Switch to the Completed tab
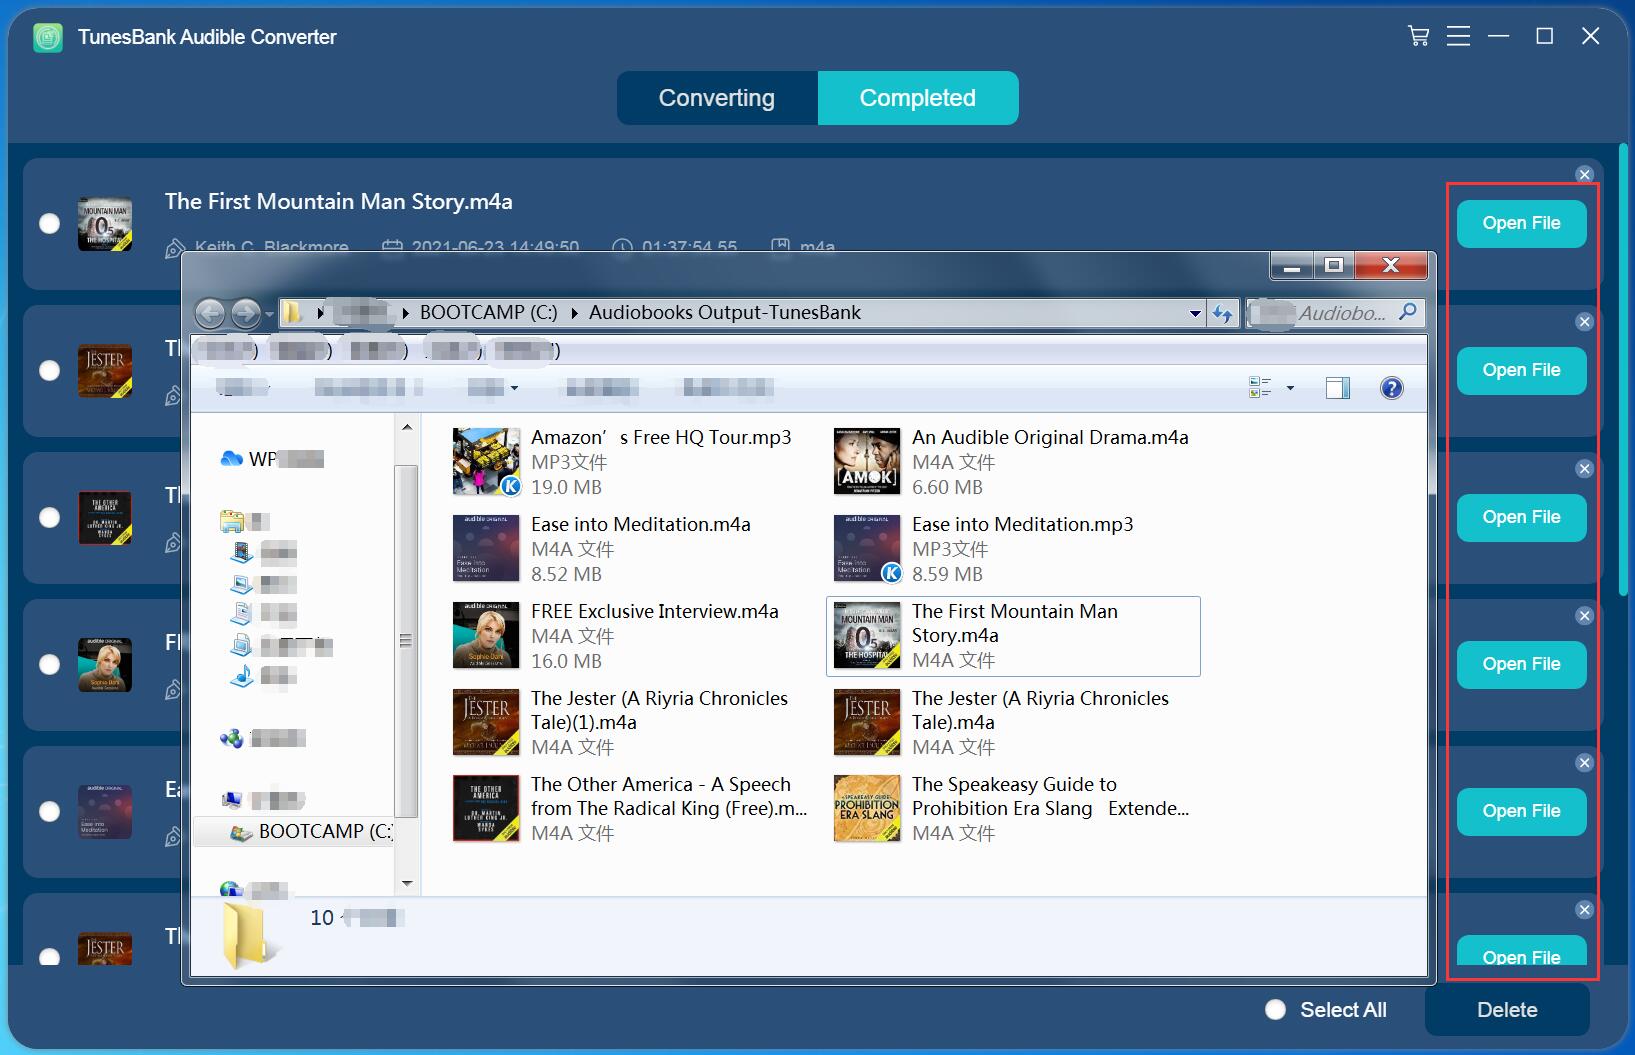 point(918,98)
